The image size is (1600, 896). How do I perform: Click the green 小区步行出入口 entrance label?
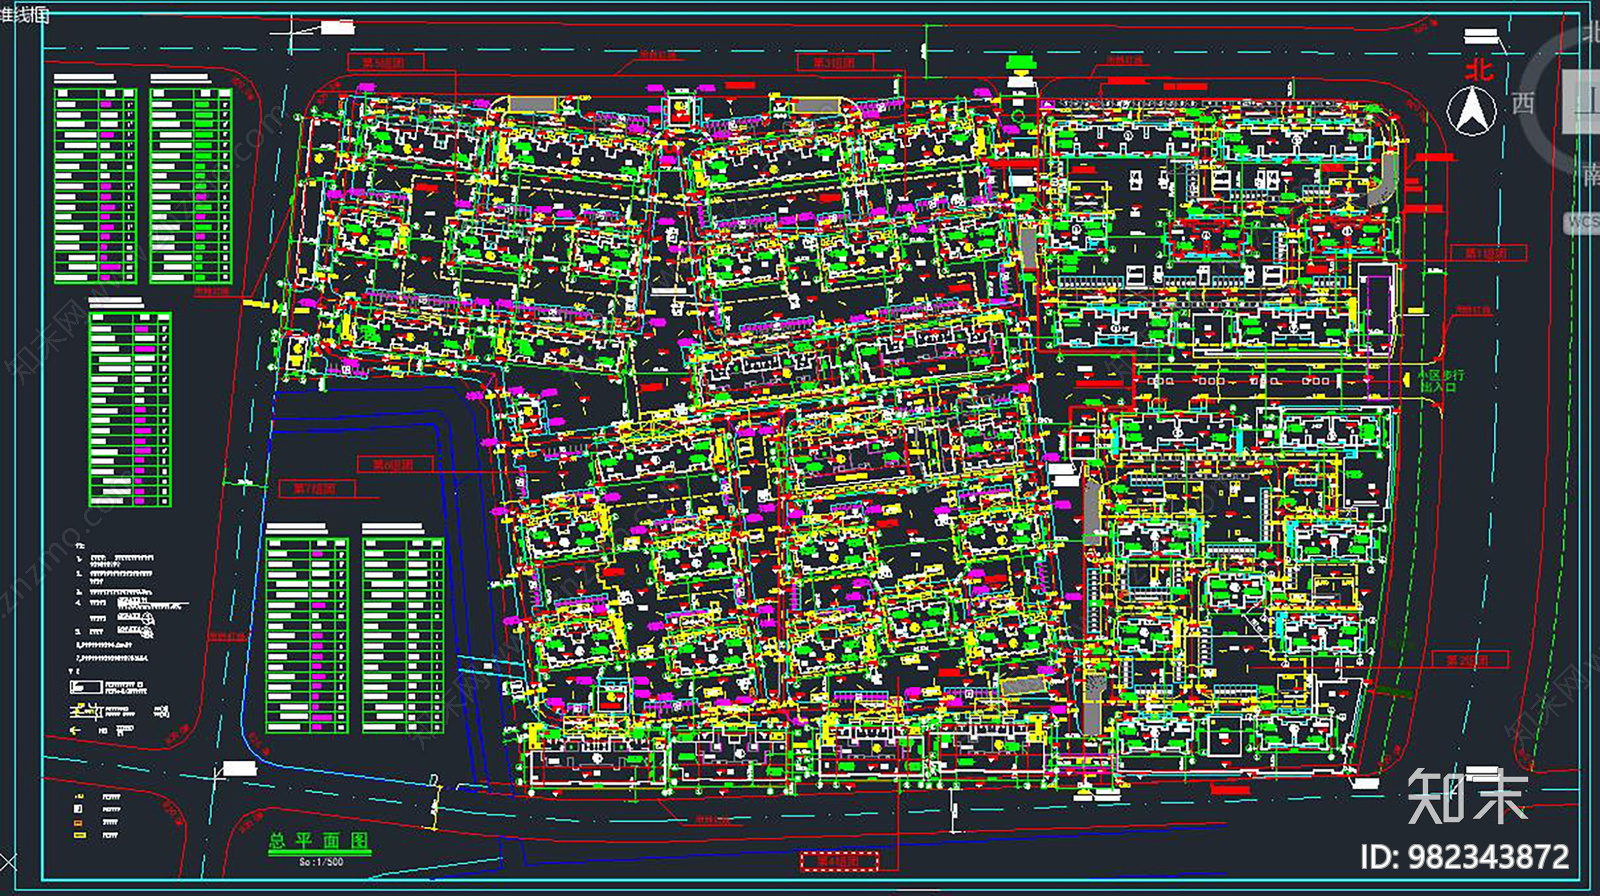[1440, 381]
